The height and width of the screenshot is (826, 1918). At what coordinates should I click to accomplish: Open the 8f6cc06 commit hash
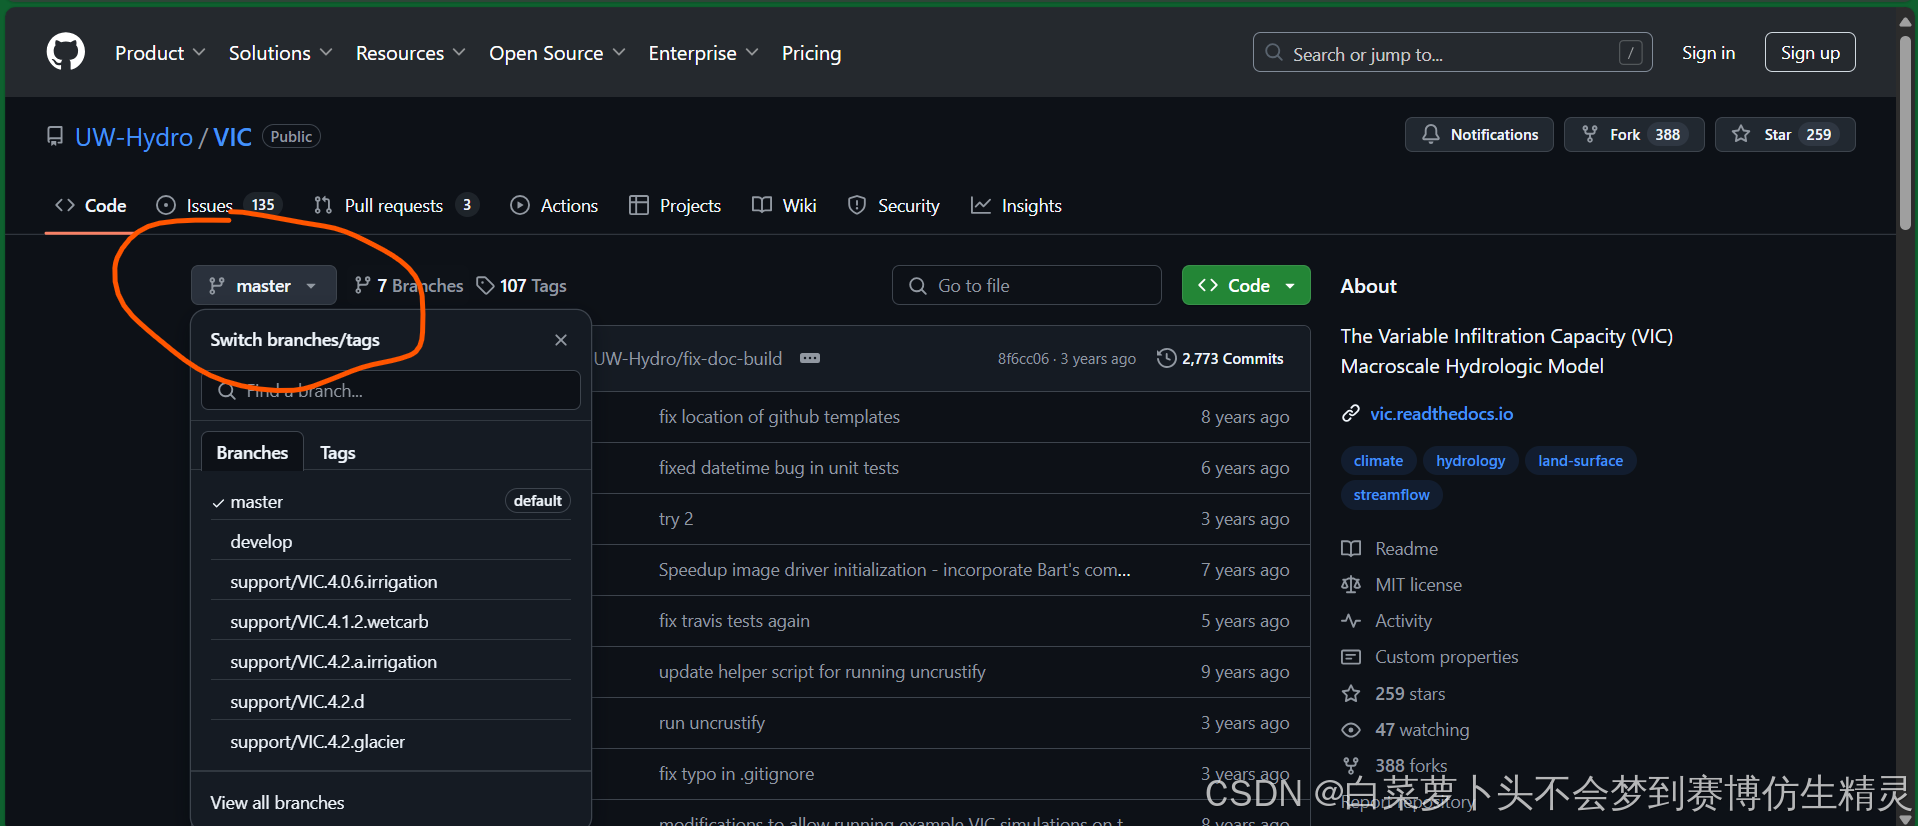point(1023,359)
